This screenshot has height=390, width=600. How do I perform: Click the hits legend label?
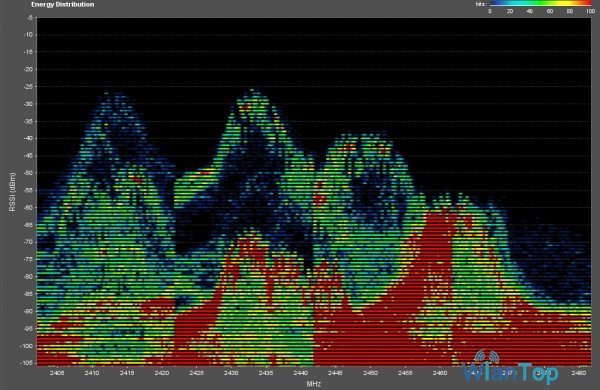coord(481,4)
